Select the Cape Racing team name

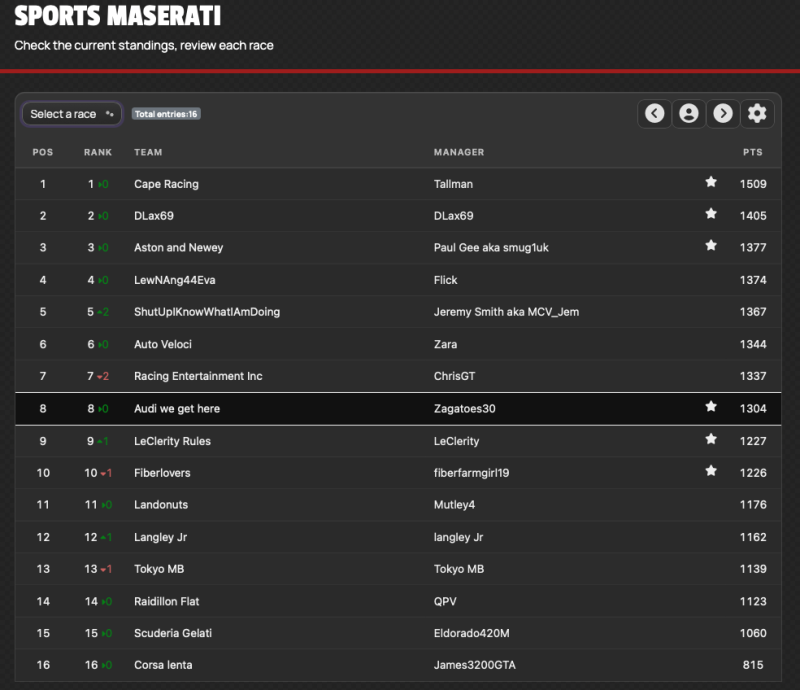point(166,184)
